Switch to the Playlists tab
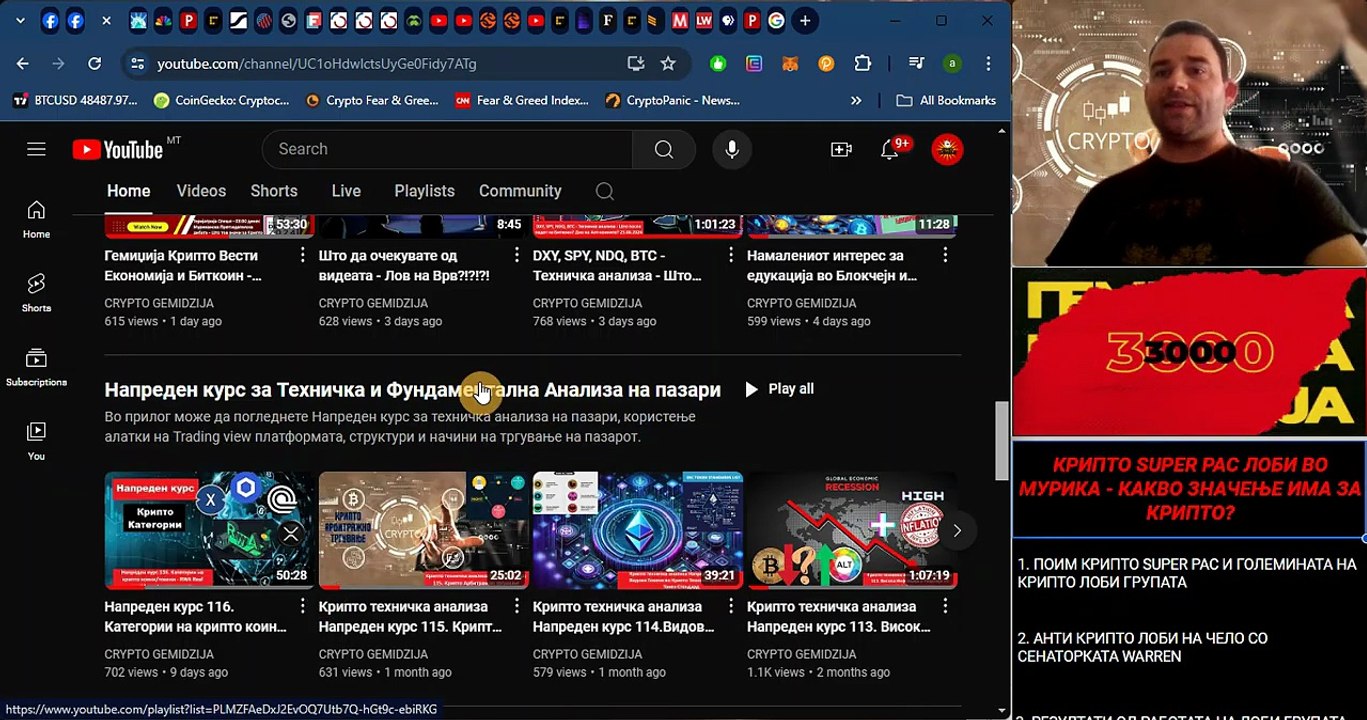This screenshot has height=720, width=1367. (x=424, y=191)
